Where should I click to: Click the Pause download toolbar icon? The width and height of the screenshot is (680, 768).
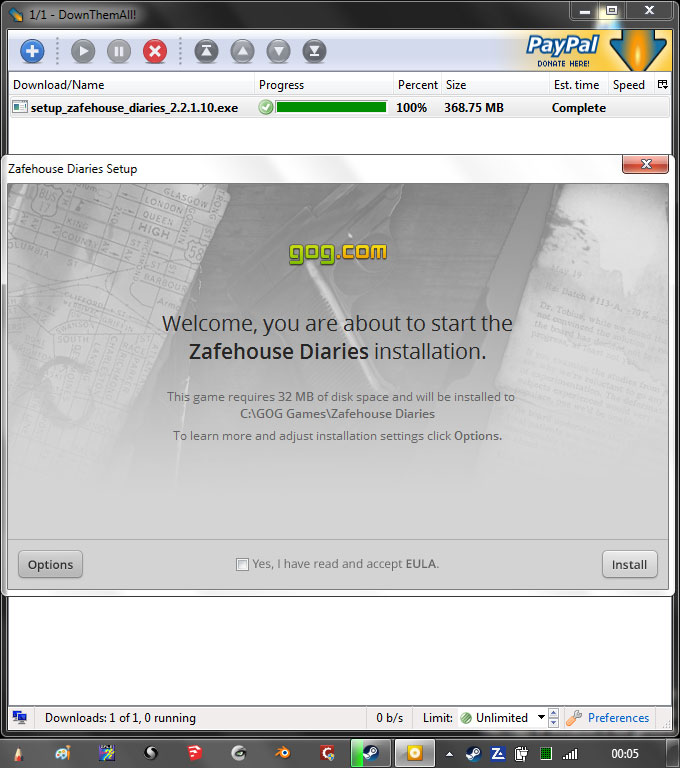pos(119,51)
